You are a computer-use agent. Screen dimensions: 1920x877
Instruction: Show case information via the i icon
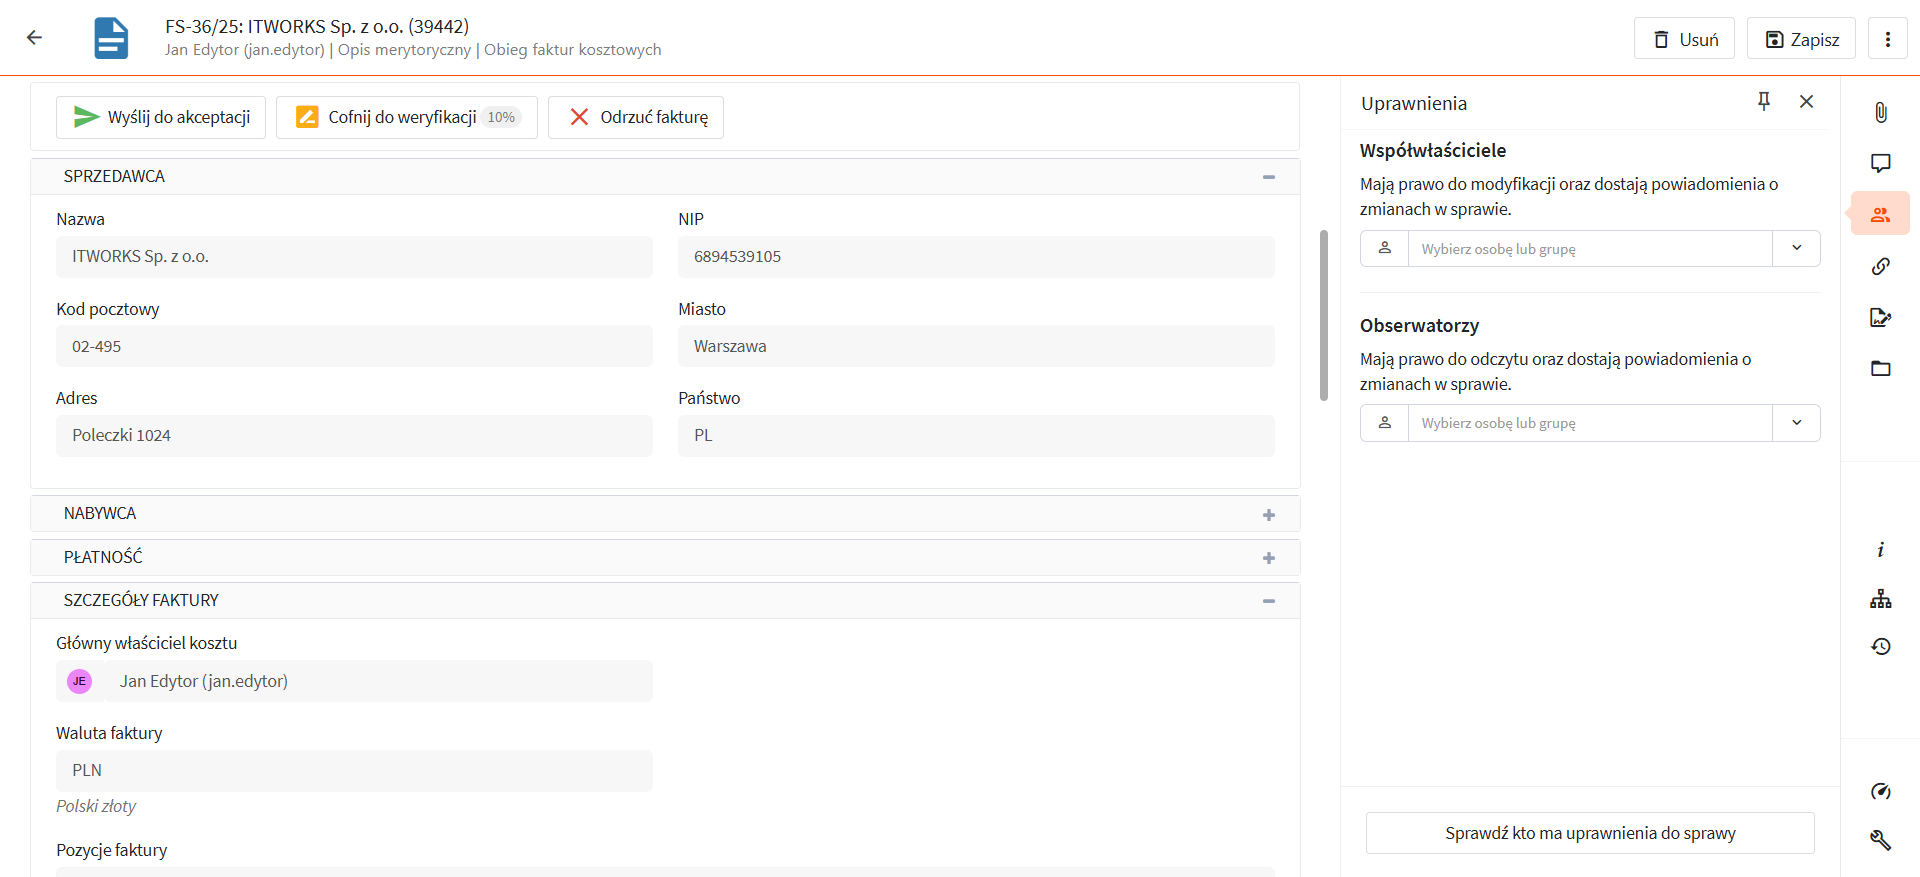tap(1880, 550)
